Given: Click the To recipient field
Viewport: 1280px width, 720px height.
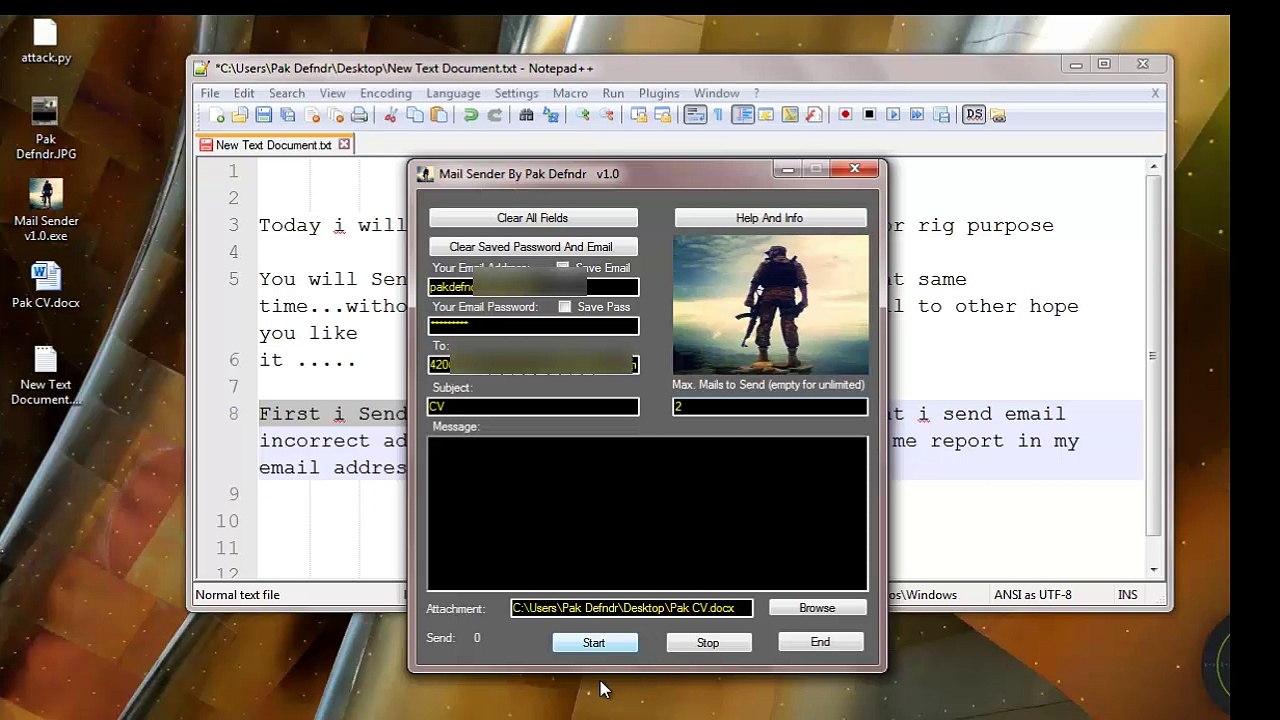Looking at the screenshot, I should (x=533, y=365).
